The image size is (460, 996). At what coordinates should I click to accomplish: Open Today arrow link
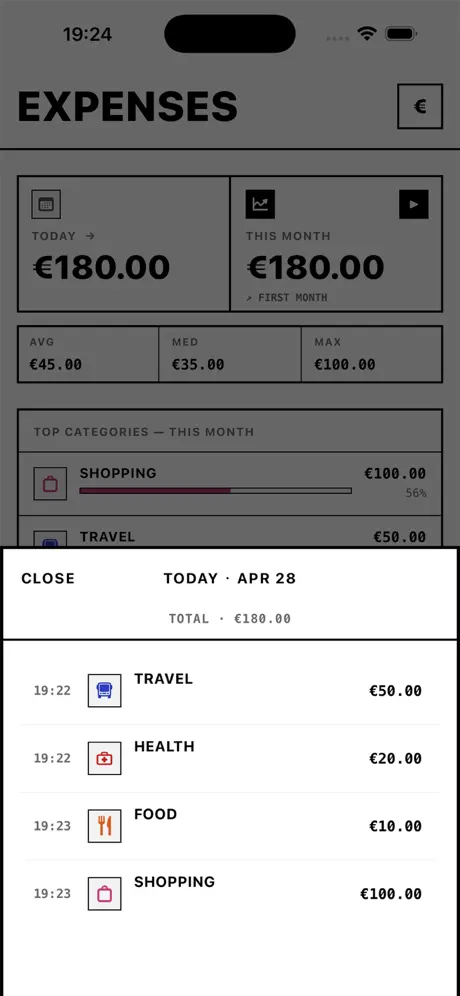(63, 236)
